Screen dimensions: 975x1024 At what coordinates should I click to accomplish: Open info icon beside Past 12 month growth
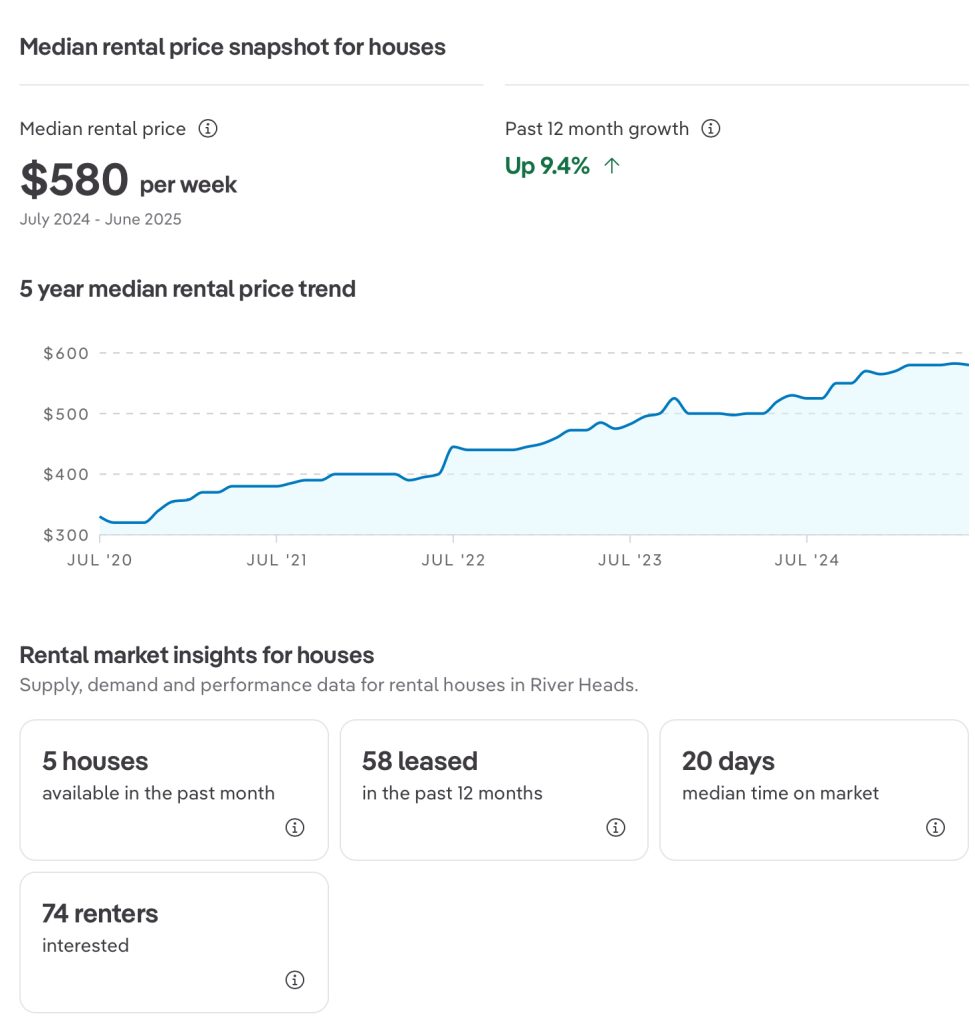711,129
